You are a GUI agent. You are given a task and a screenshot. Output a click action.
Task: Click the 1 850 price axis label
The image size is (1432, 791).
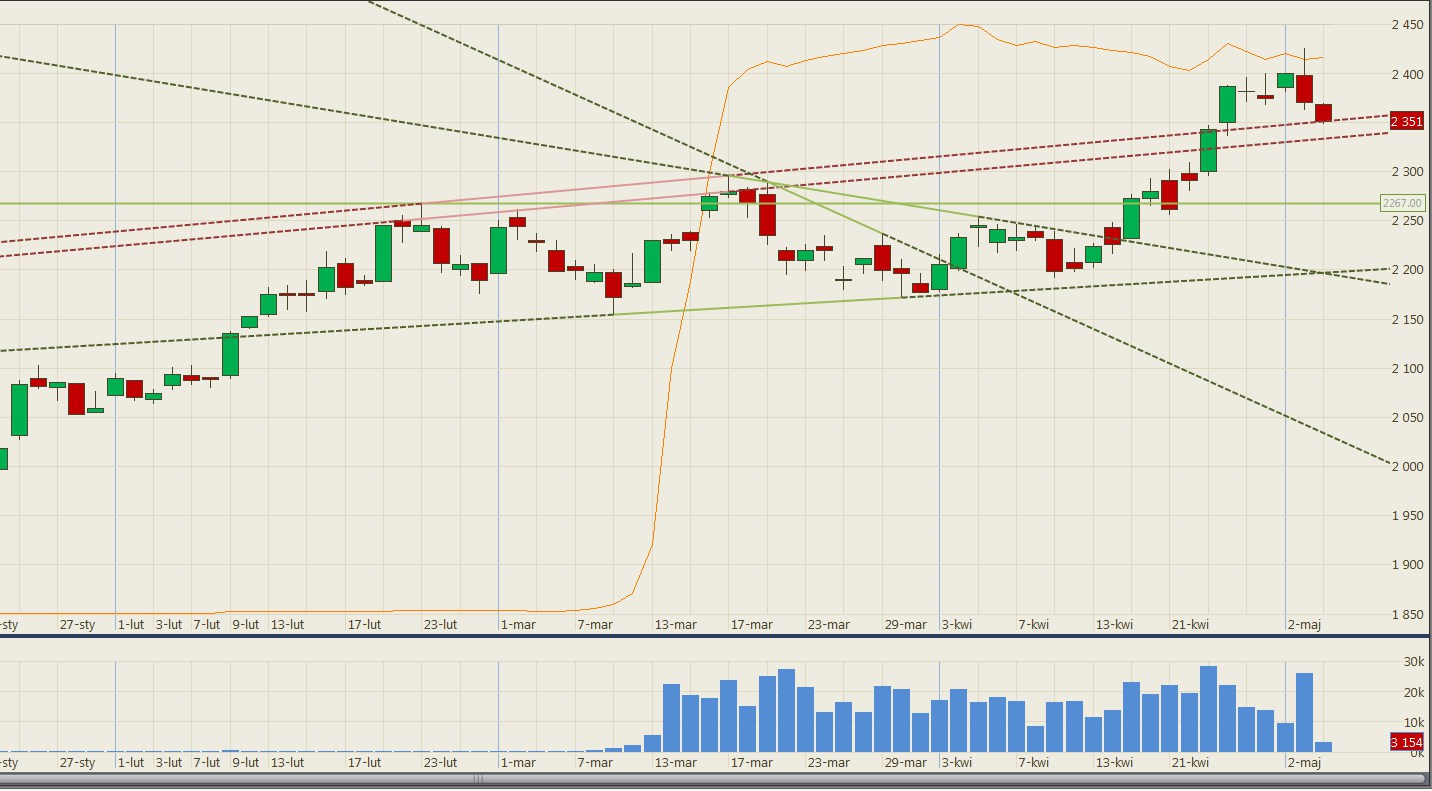pos(1407,614)
